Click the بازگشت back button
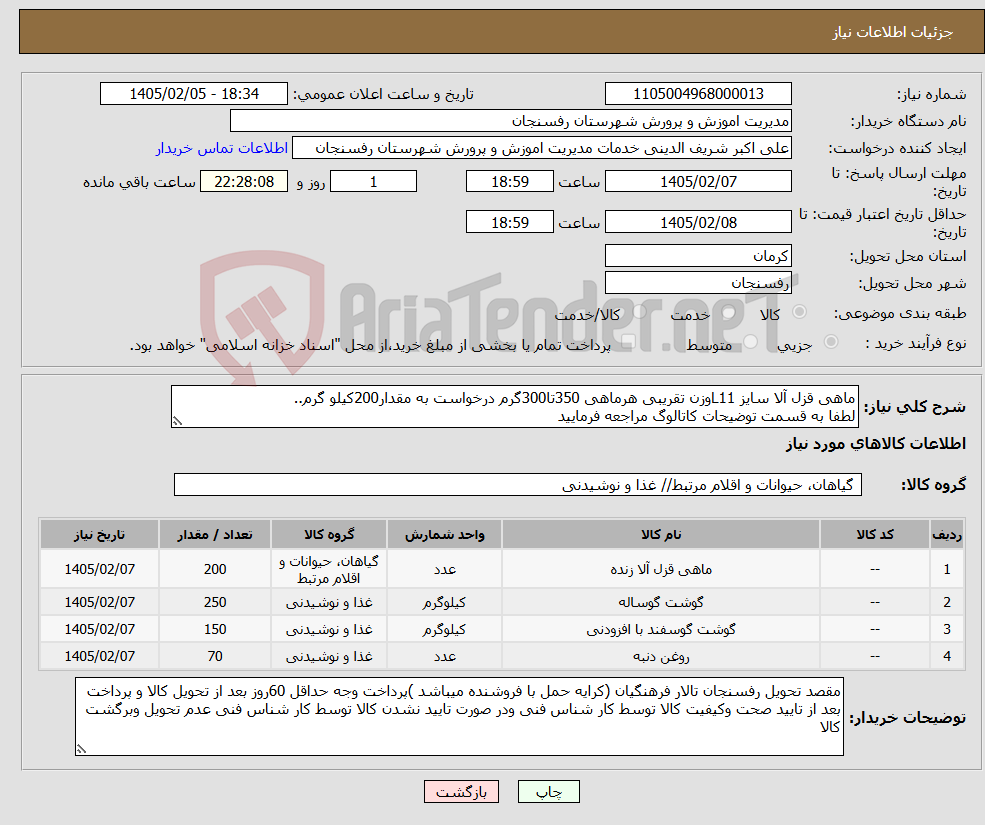 461,792
